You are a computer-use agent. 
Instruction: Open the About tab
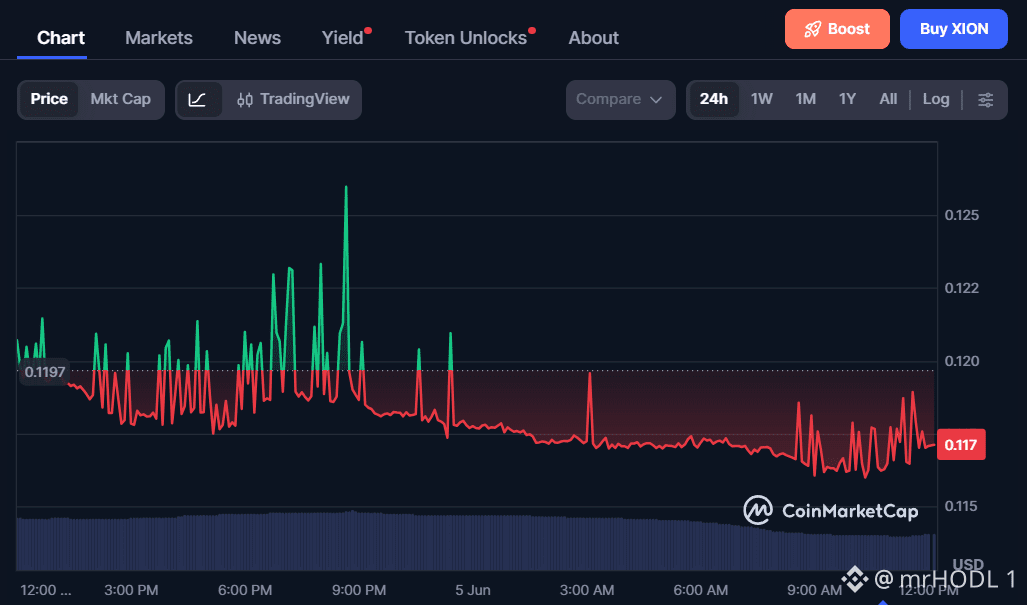pos(593,38)
